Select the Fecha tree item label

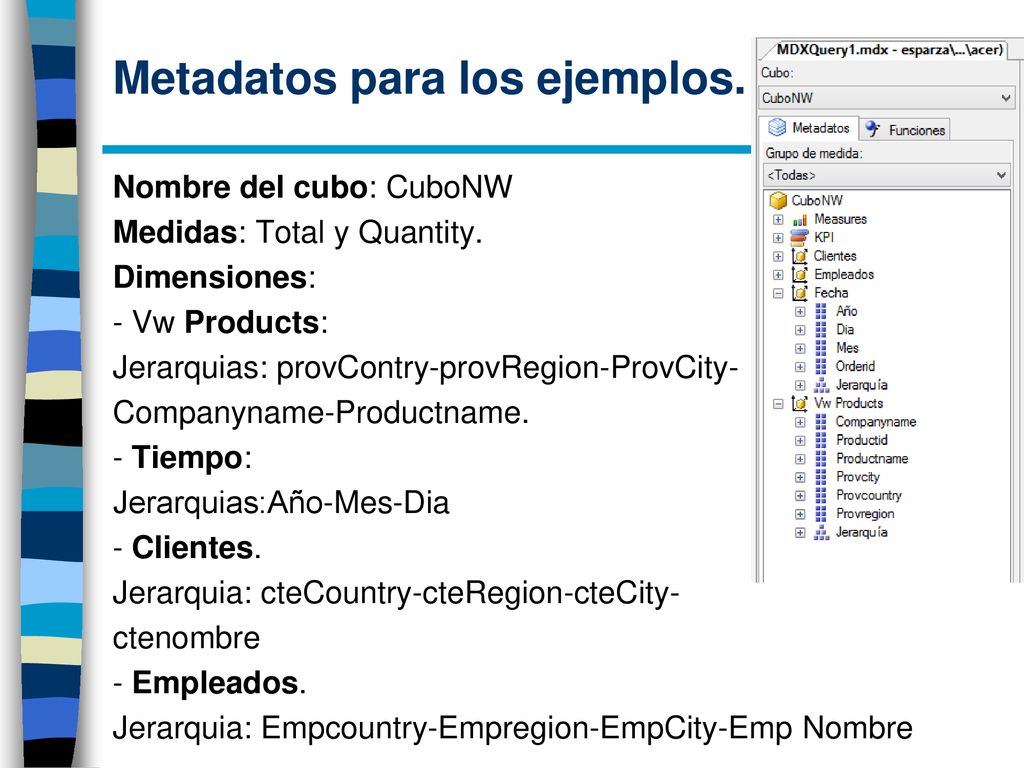pos(831,293)
